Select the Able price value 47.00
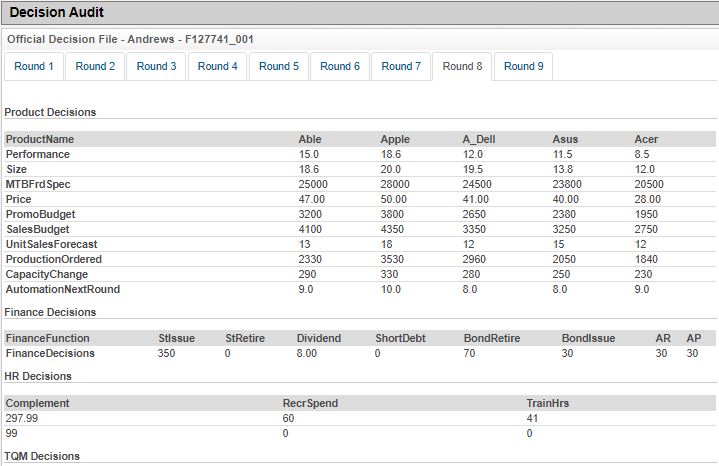The width and height of the screenshot is (719, 466). click(x=311, y=199)
